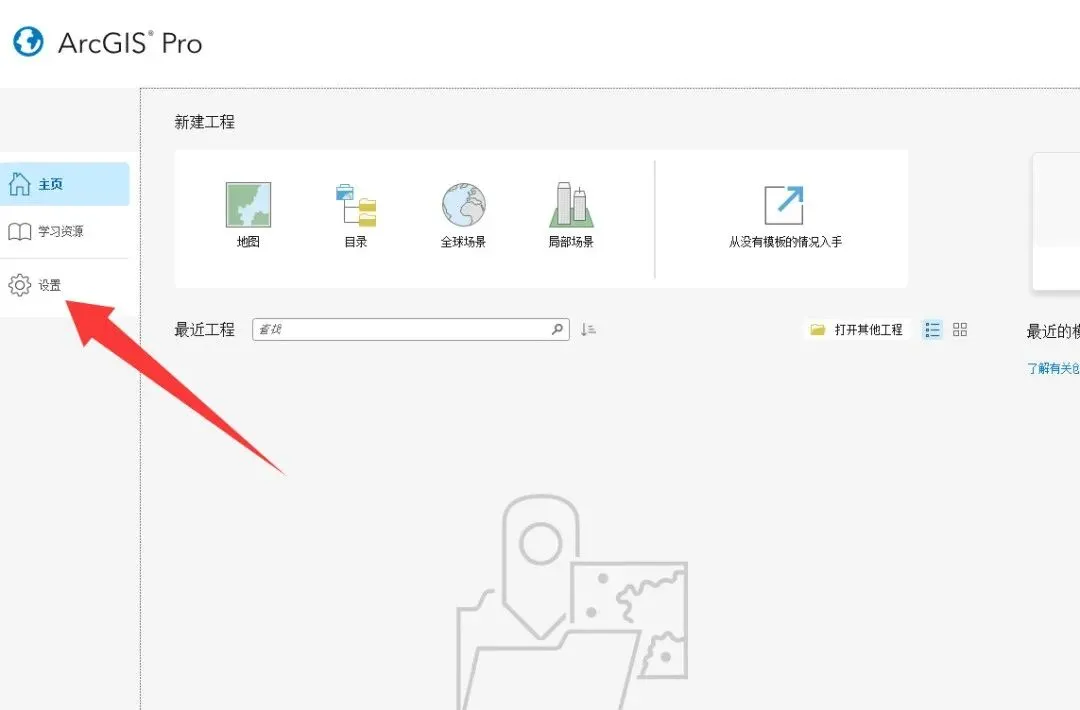
Task: Start a Local Scene (局部场景) project
Action: click(x=571, y=214)
